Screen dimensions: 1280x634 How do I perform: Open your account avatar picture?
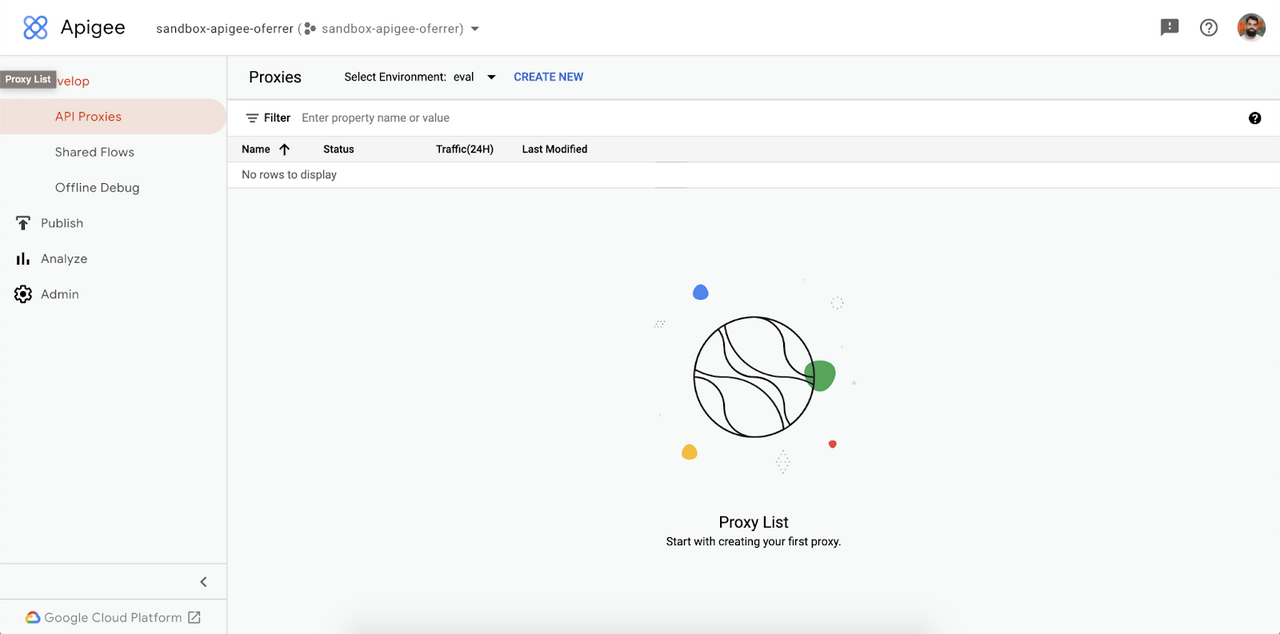(1251, 26)
